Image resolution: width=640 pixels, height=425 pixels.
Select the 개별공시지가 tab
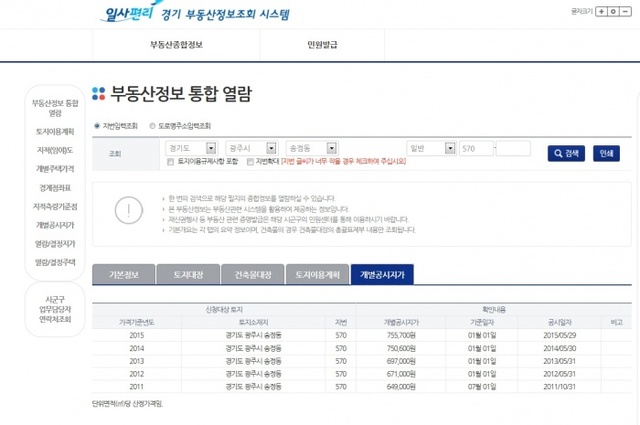(x=382, y=274)
